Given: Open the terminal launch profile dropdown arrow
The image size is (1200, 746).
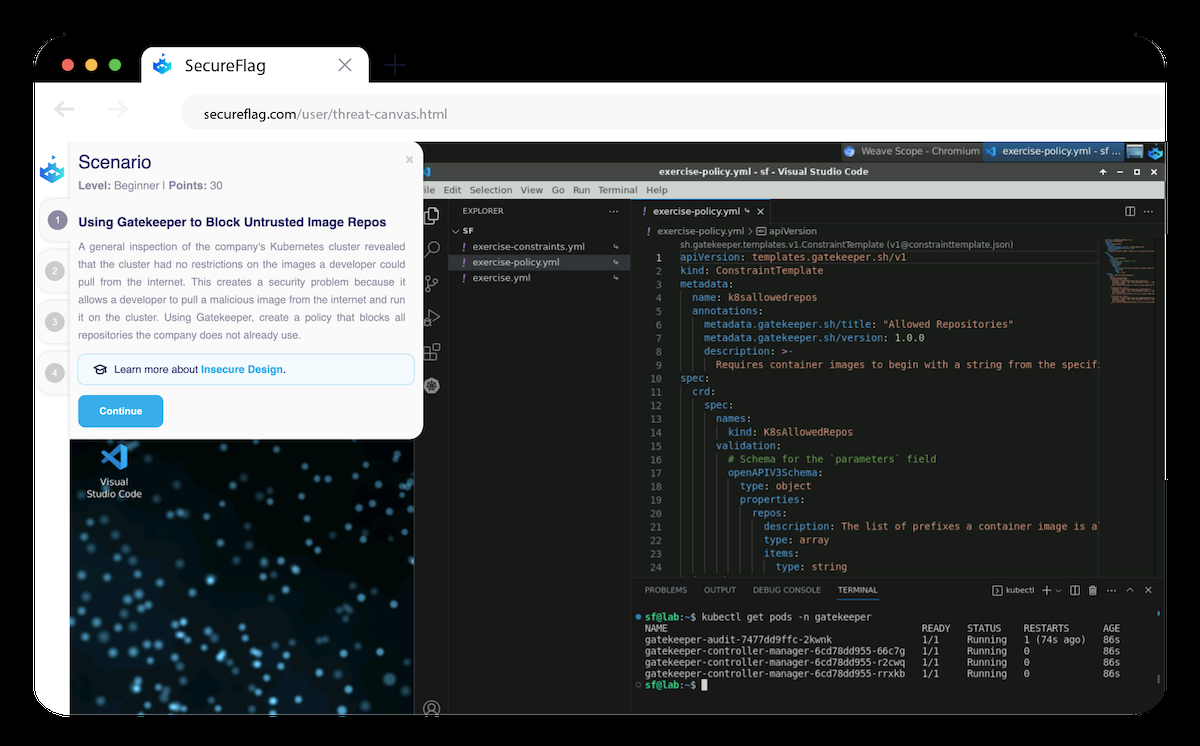Looking at the screenshot, I should click(x=1058, y=590).
